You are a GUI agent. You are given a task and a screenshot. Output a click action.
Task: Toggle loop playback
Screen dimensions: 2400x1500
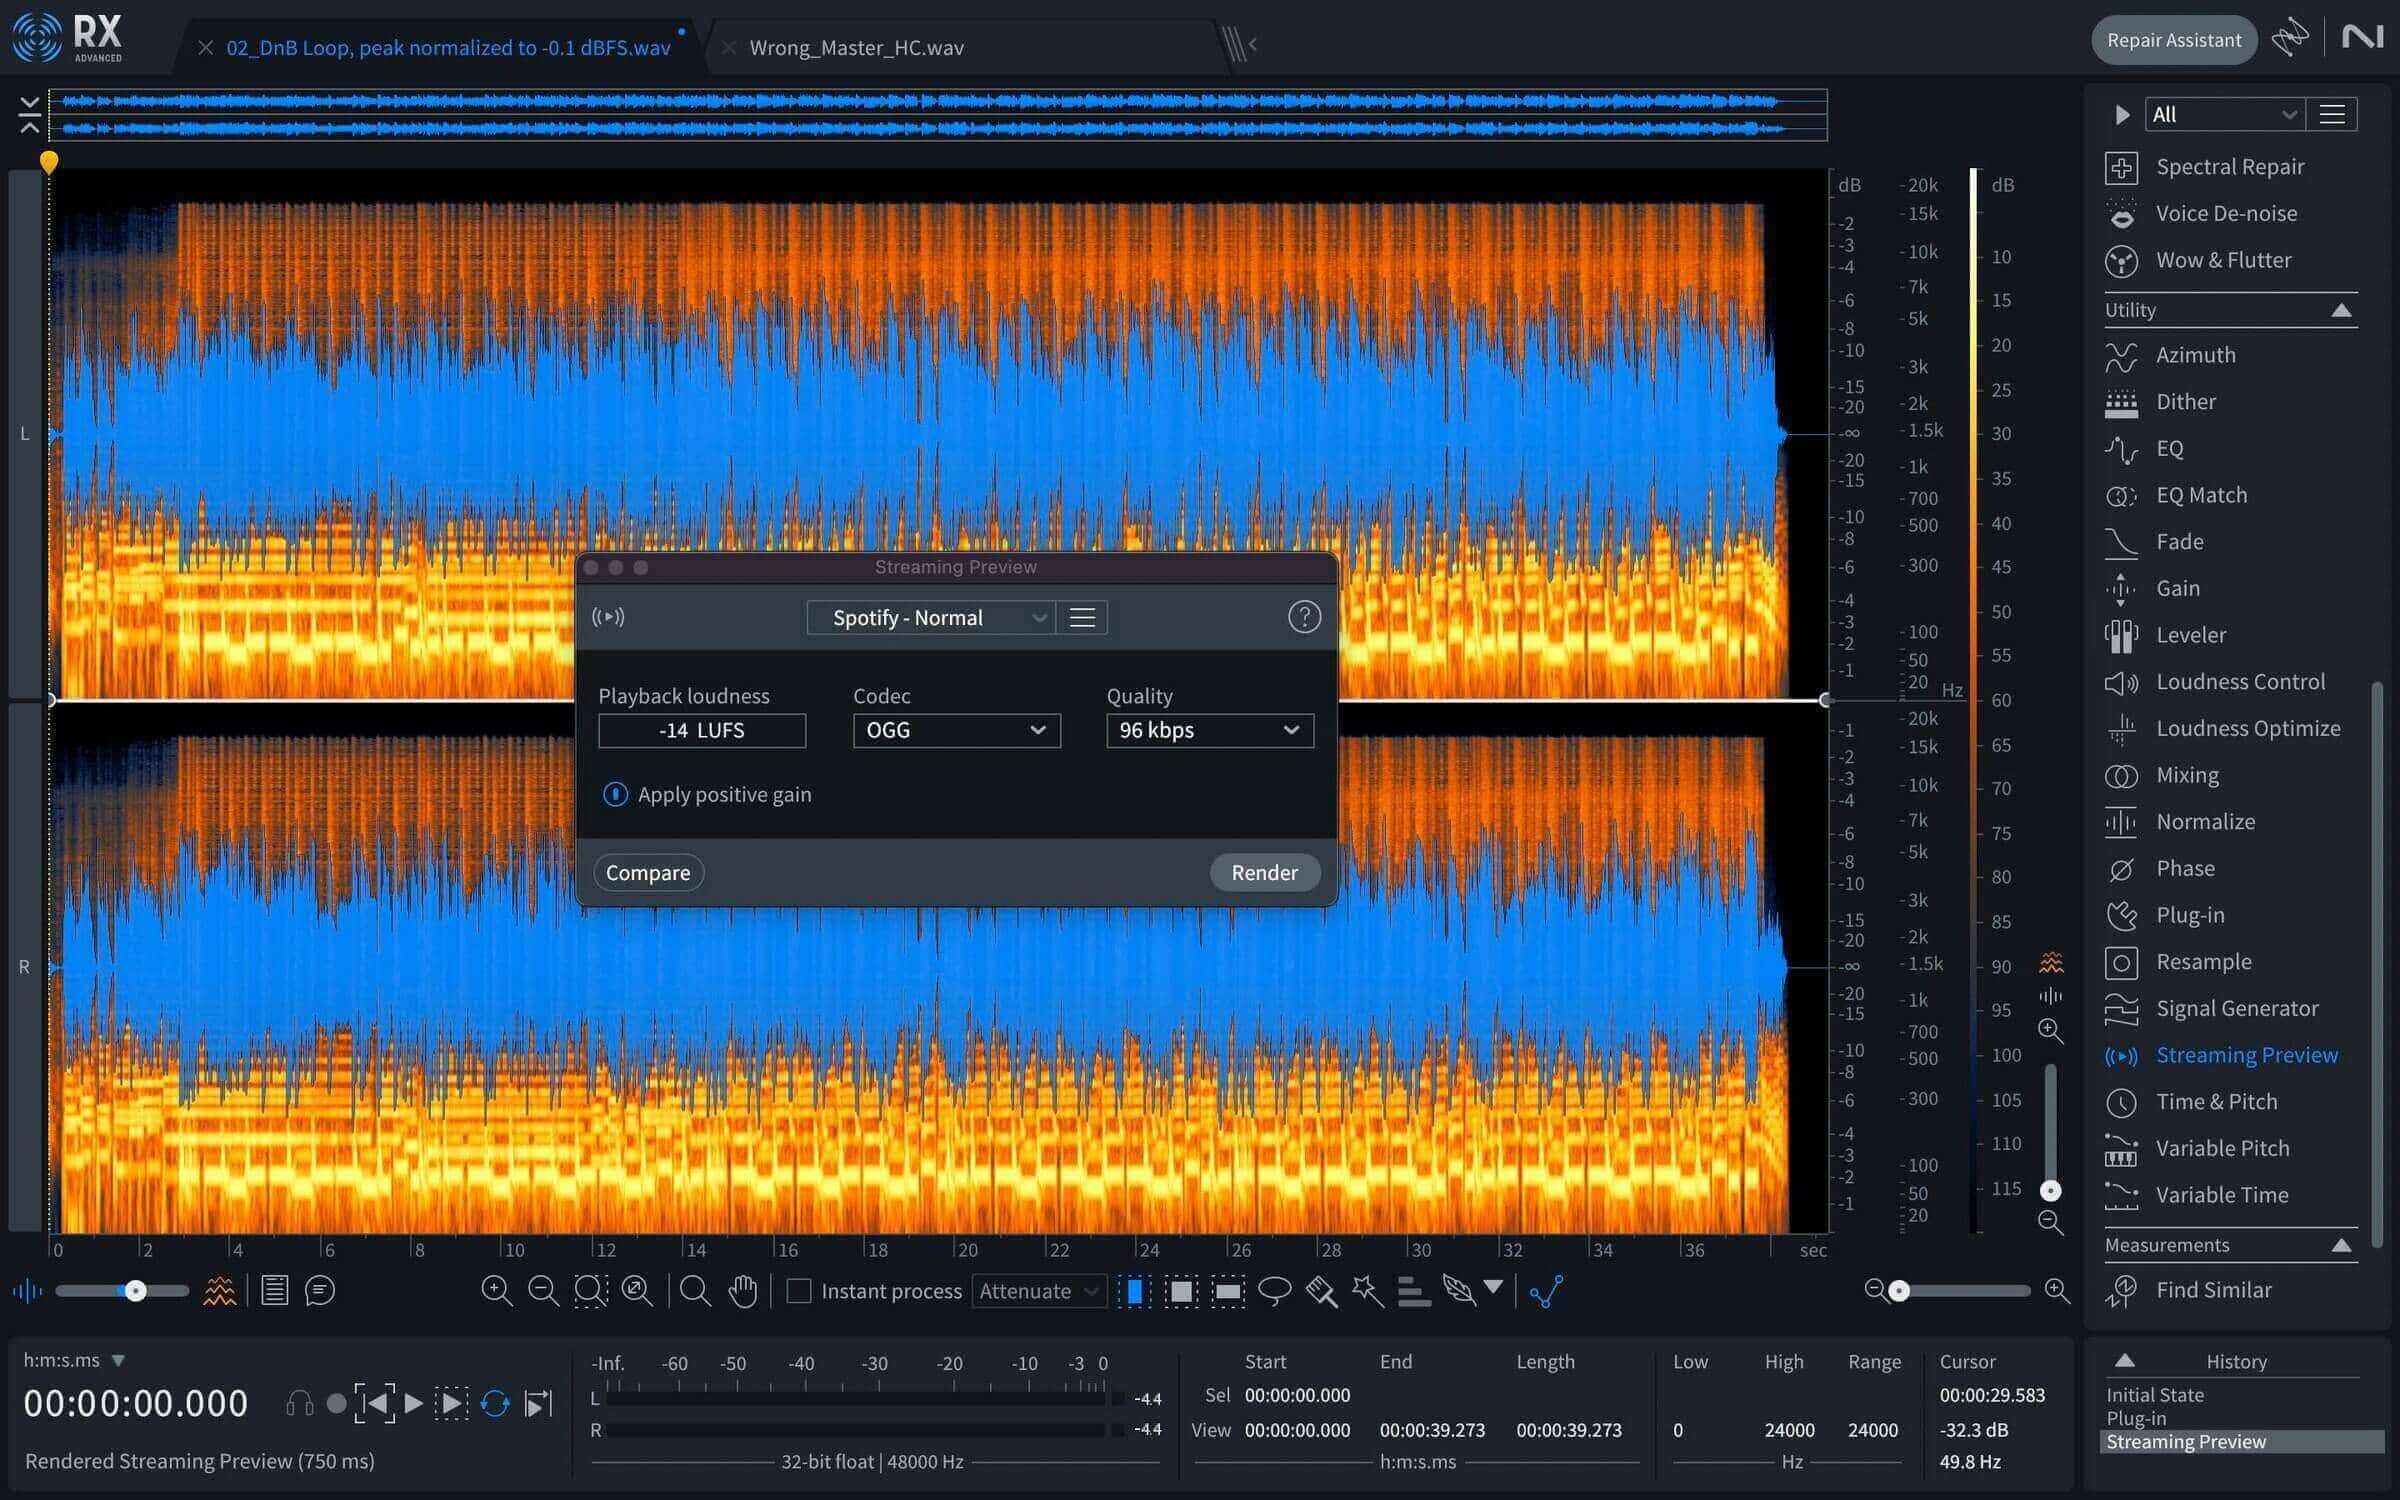tap(495, 1404)
